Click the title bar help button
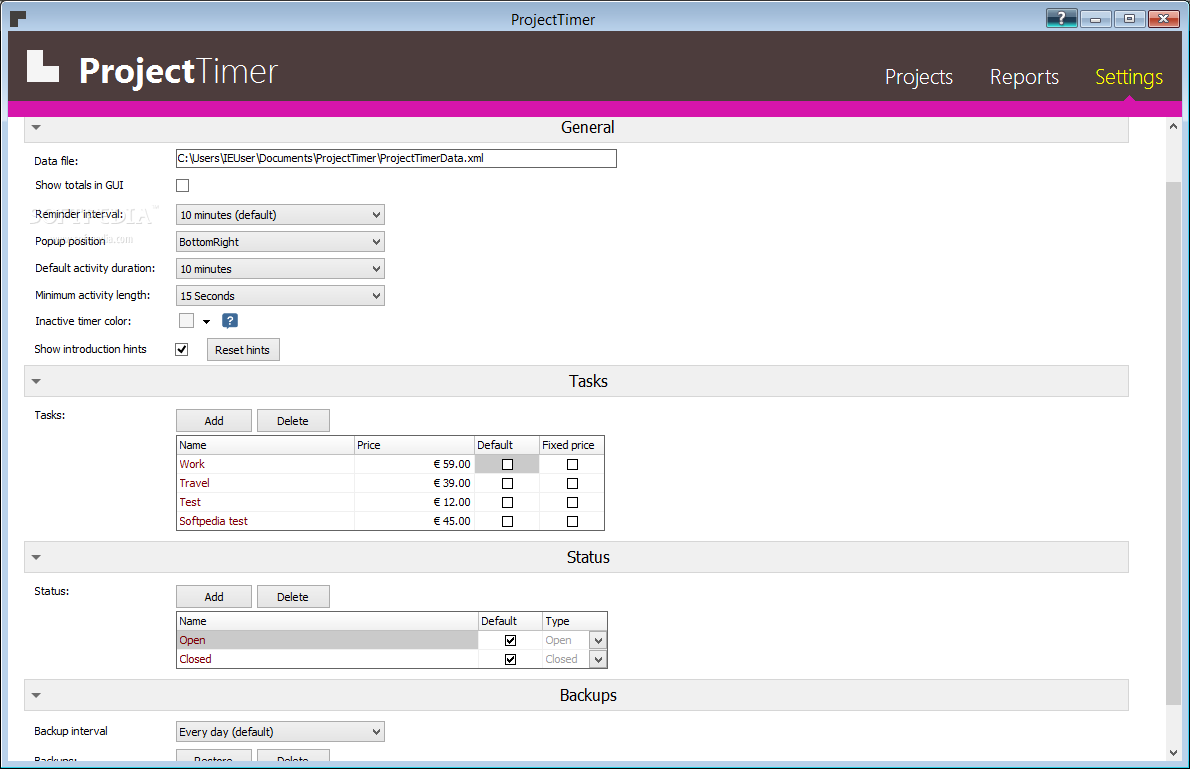The image size is (1190, 769). tap(1061, 18)
